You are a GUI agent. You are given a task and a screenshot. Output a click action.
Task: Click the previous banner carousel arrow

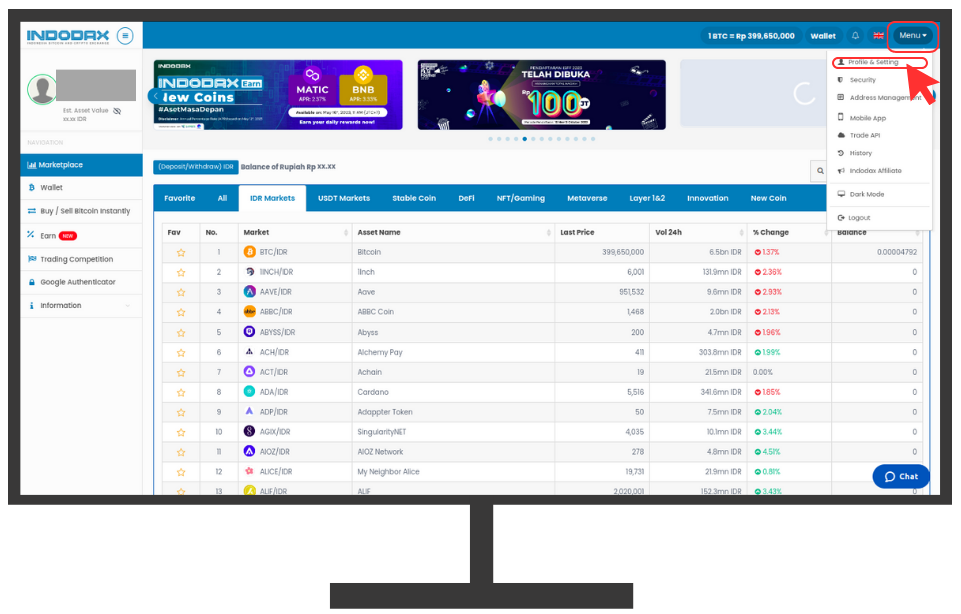point(156,96)
